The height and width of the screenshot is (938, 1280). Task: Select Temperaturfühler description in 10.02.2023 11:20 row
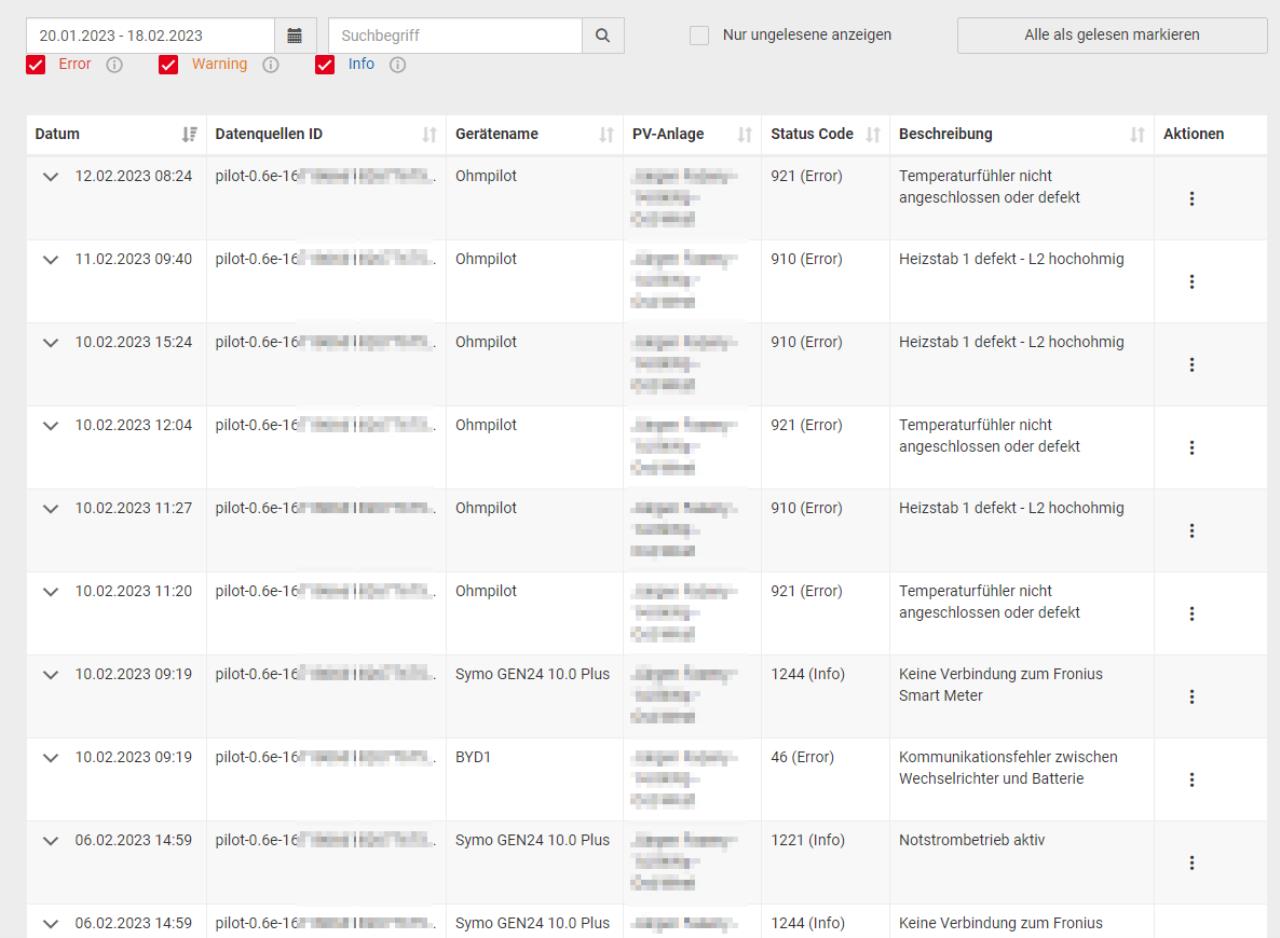click(990, 601)
